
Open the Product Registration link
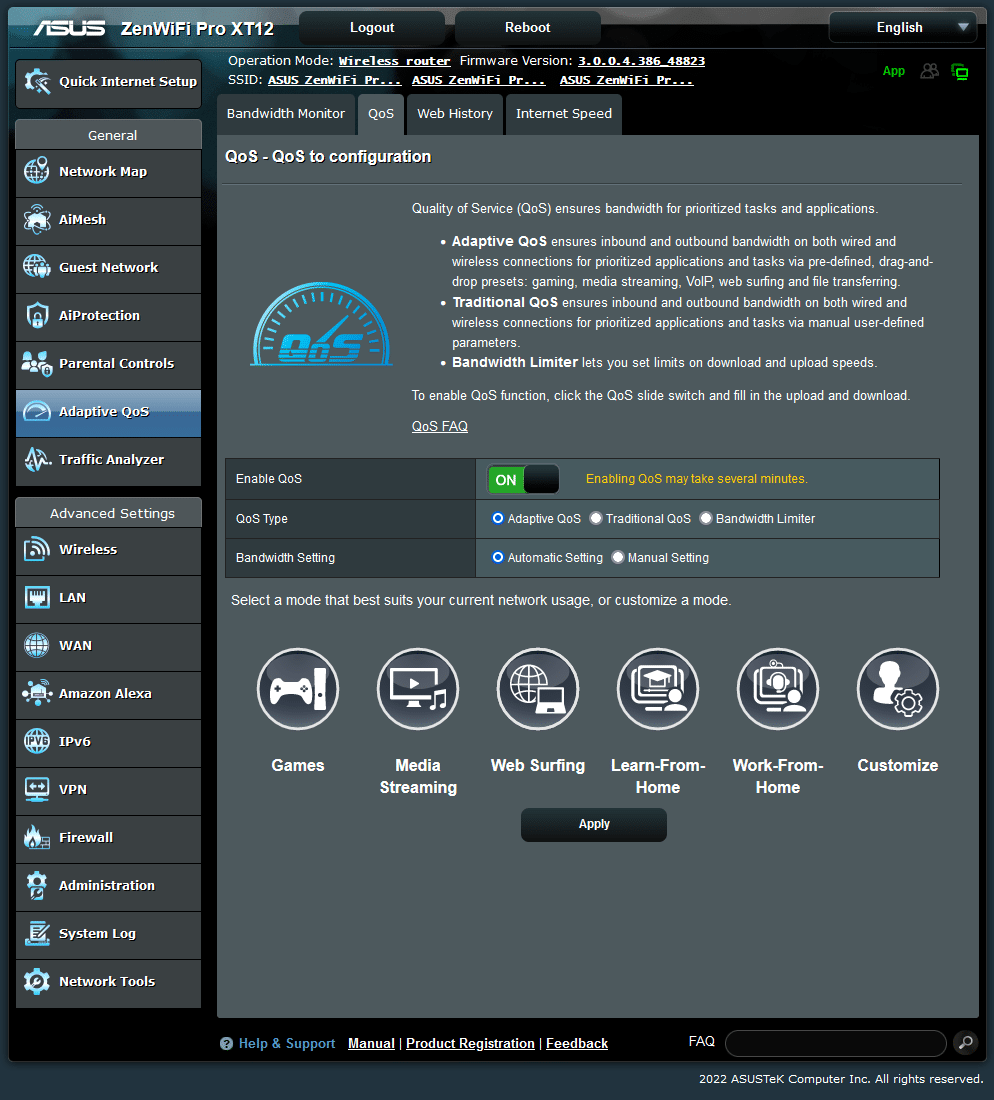click(470, 1043)
